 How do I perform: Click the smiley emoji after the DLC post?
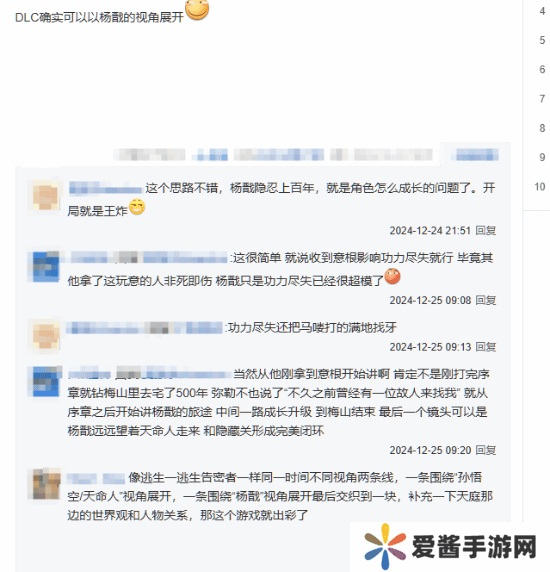tap(197, 10)
